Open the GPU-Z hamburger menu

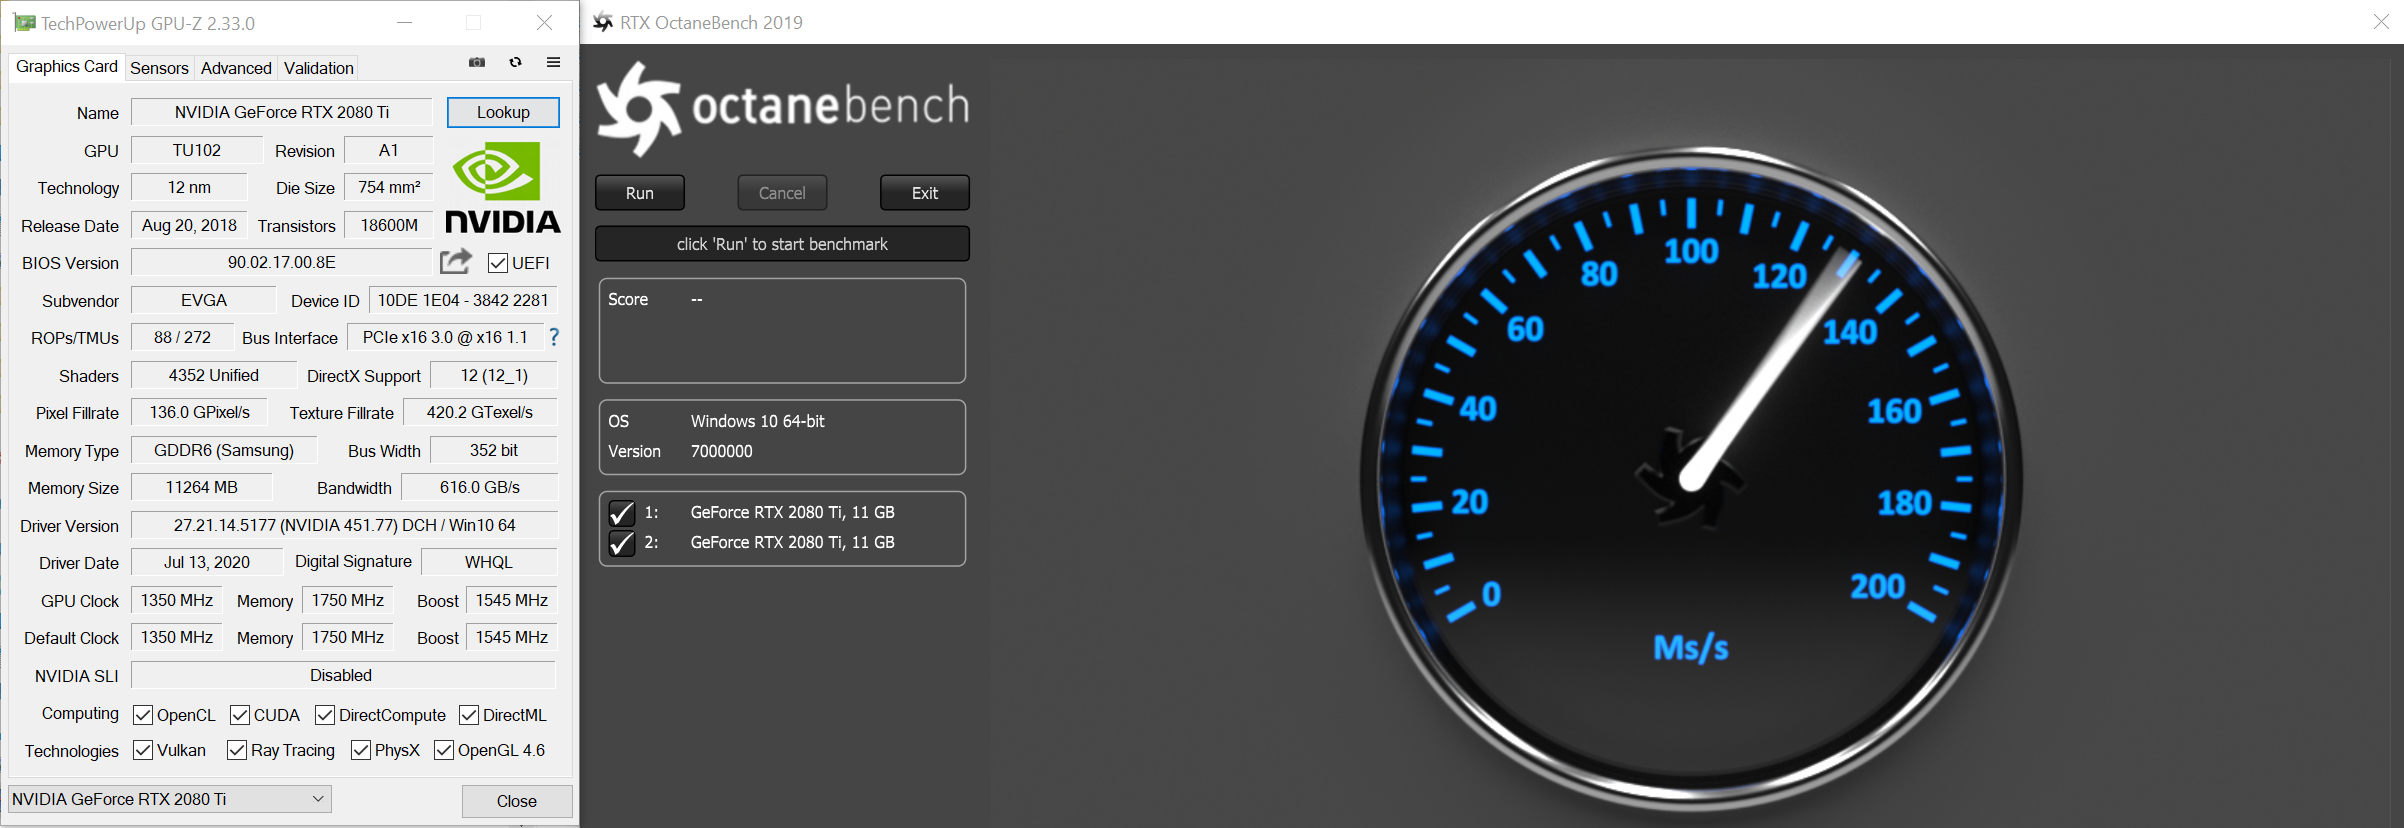[553, 63]
